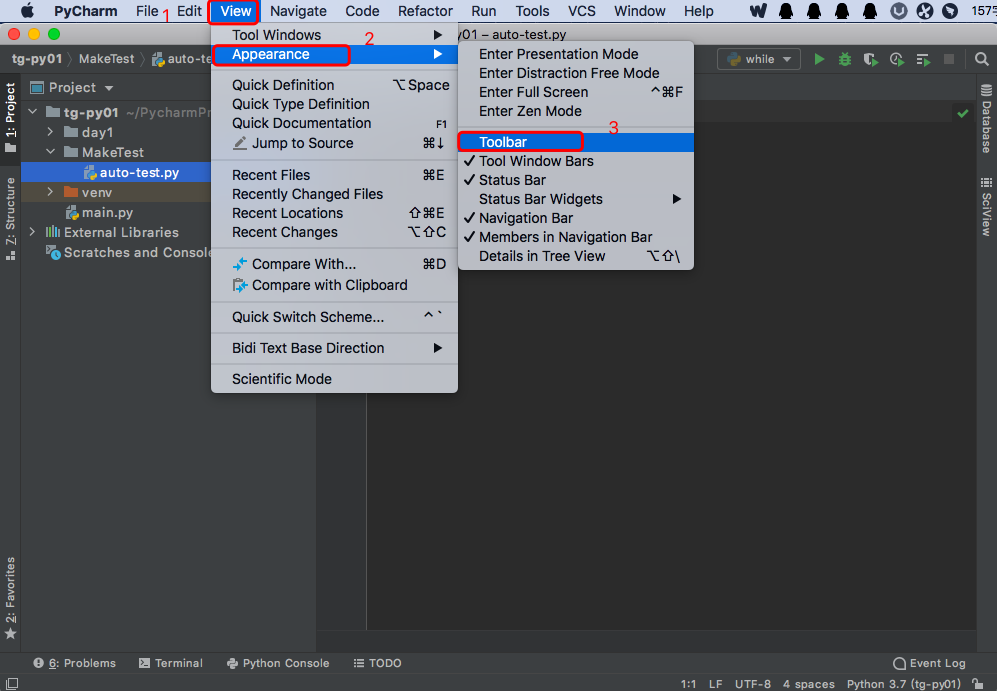
Task: Open the Apple menu
Action: pyautogui.click(x=27, y=11)
